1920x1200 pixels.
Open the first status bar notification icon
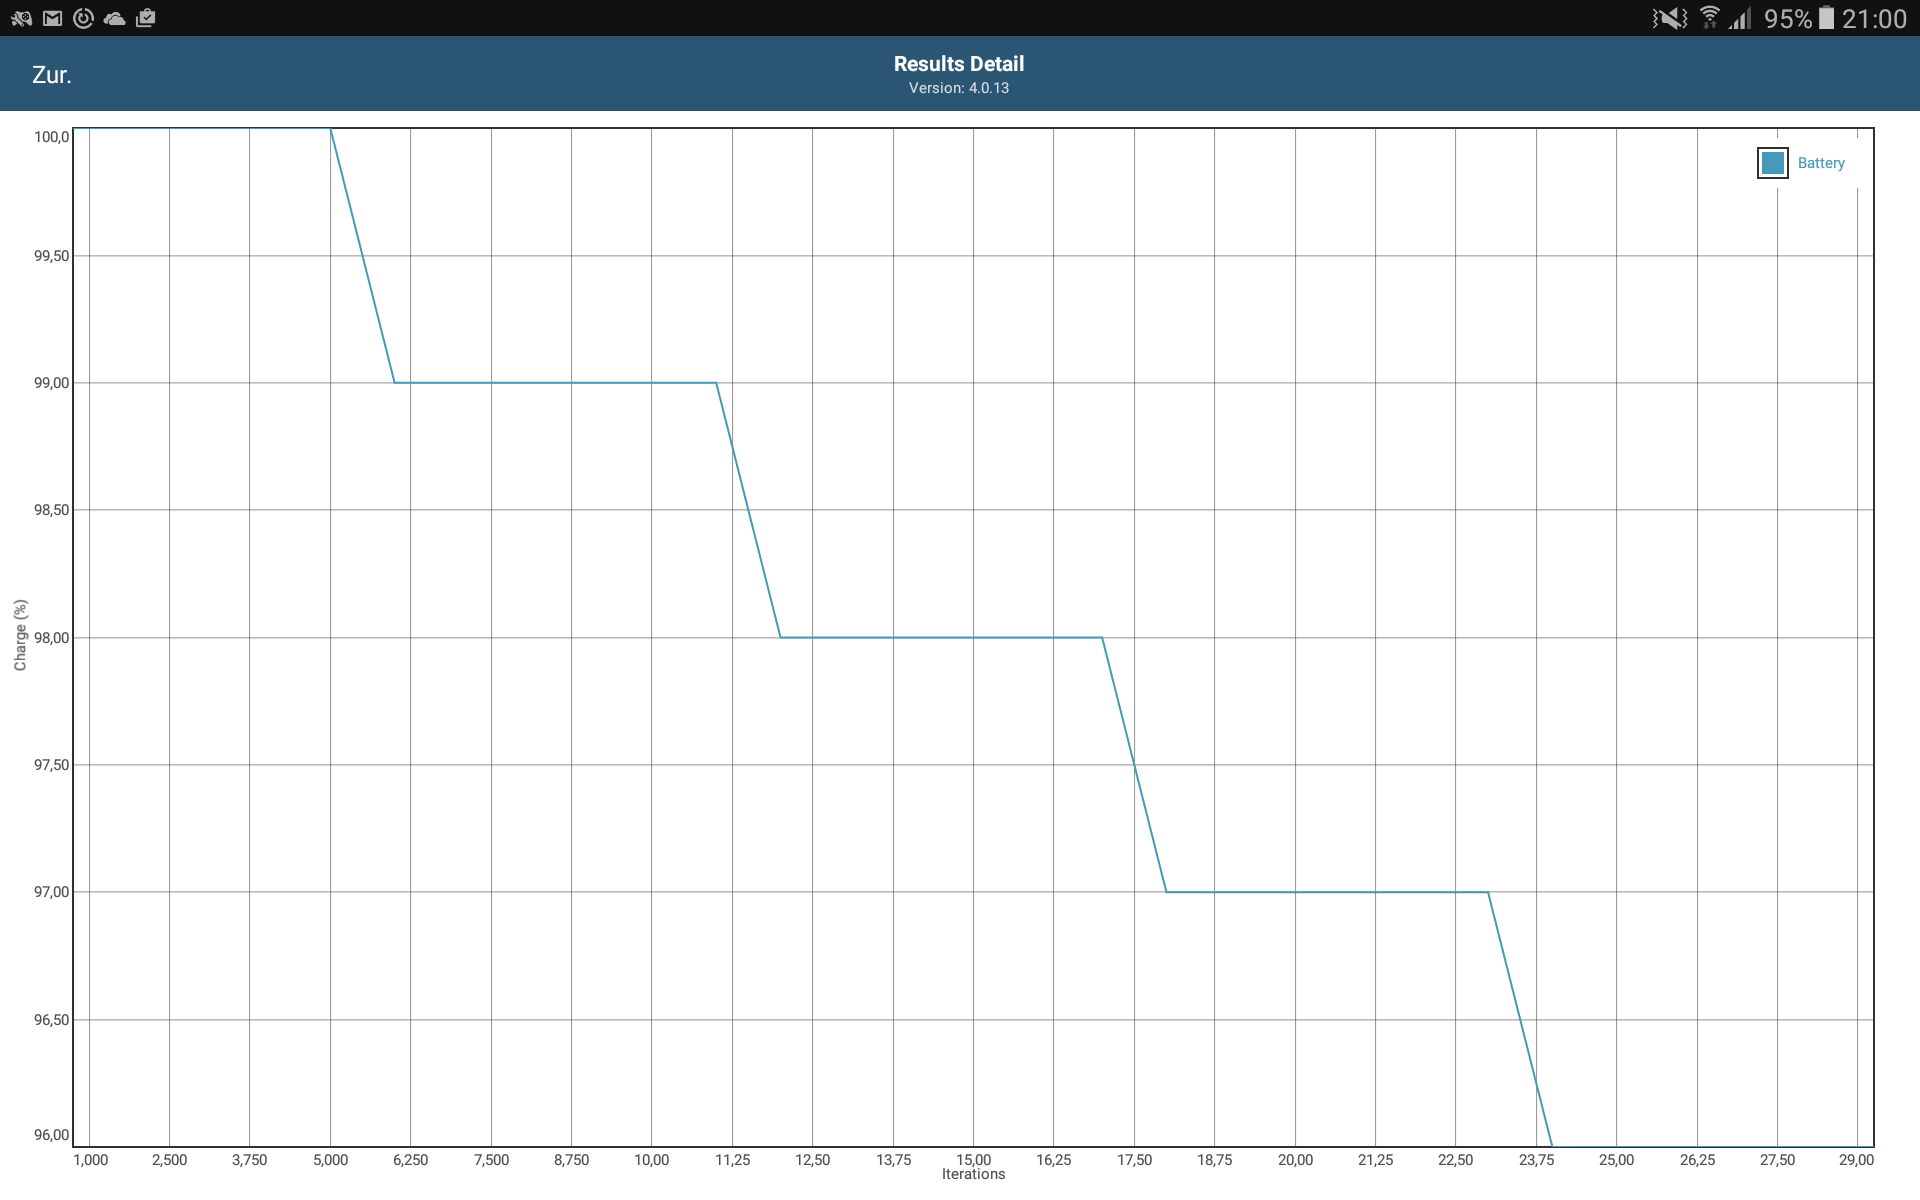(x=21, y=18)
